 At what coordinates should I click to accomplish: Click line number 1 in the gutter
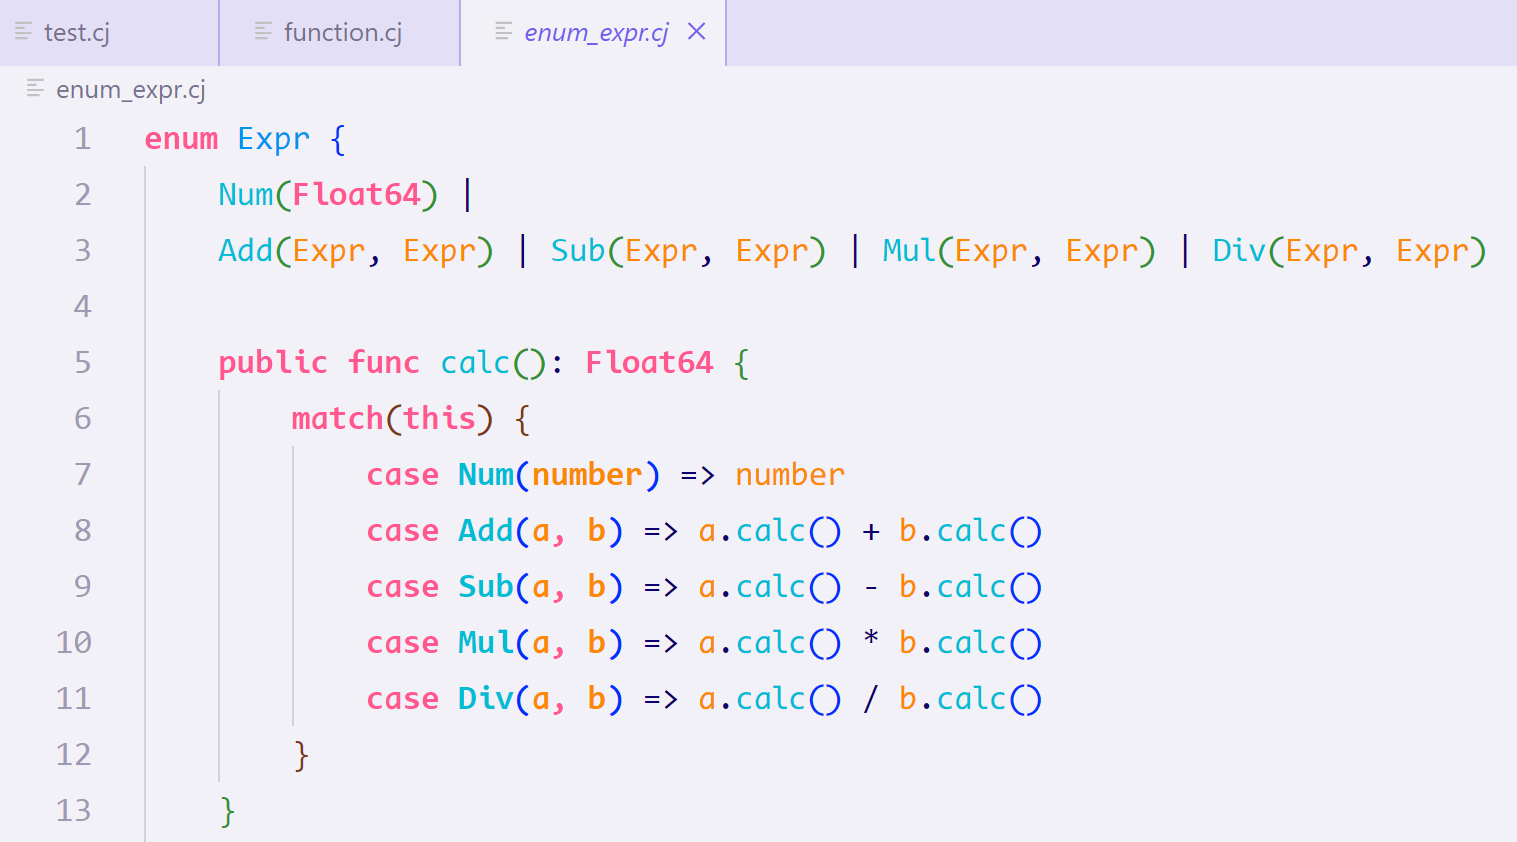[82, 139]
